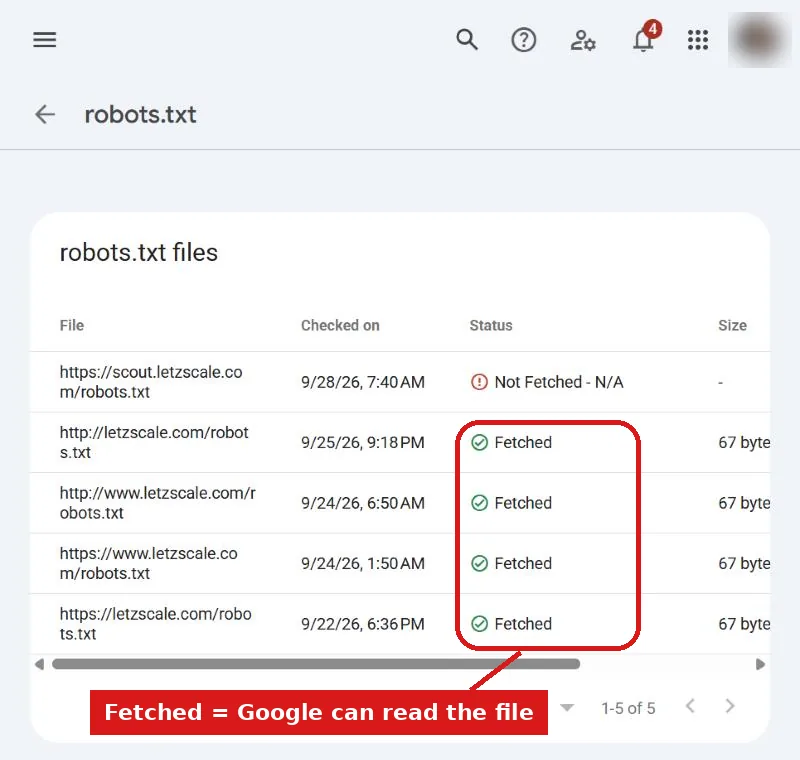Click the search magnifier icon
Image resolution: width=800 pixels, height=760 pixels.
pyautogui.click(x=467, y=39)
